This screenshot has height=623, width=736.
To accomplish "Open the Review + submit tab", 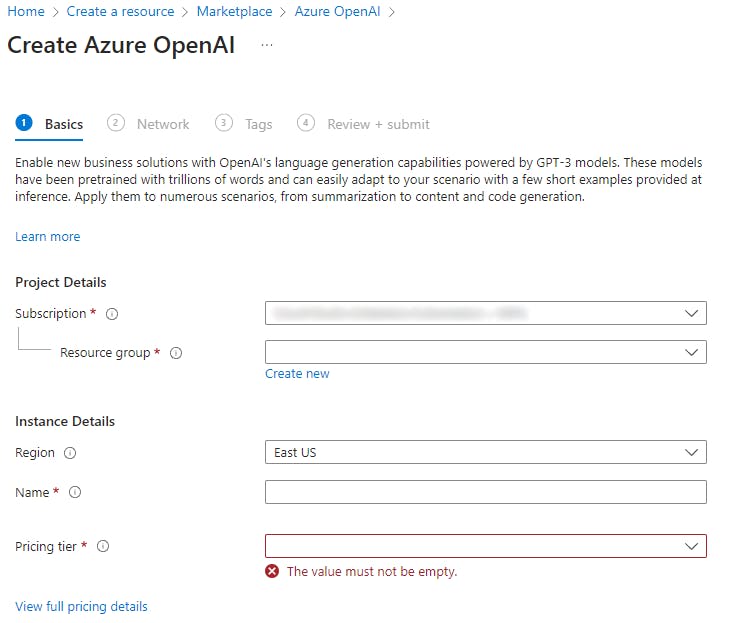I will [378, 124].
